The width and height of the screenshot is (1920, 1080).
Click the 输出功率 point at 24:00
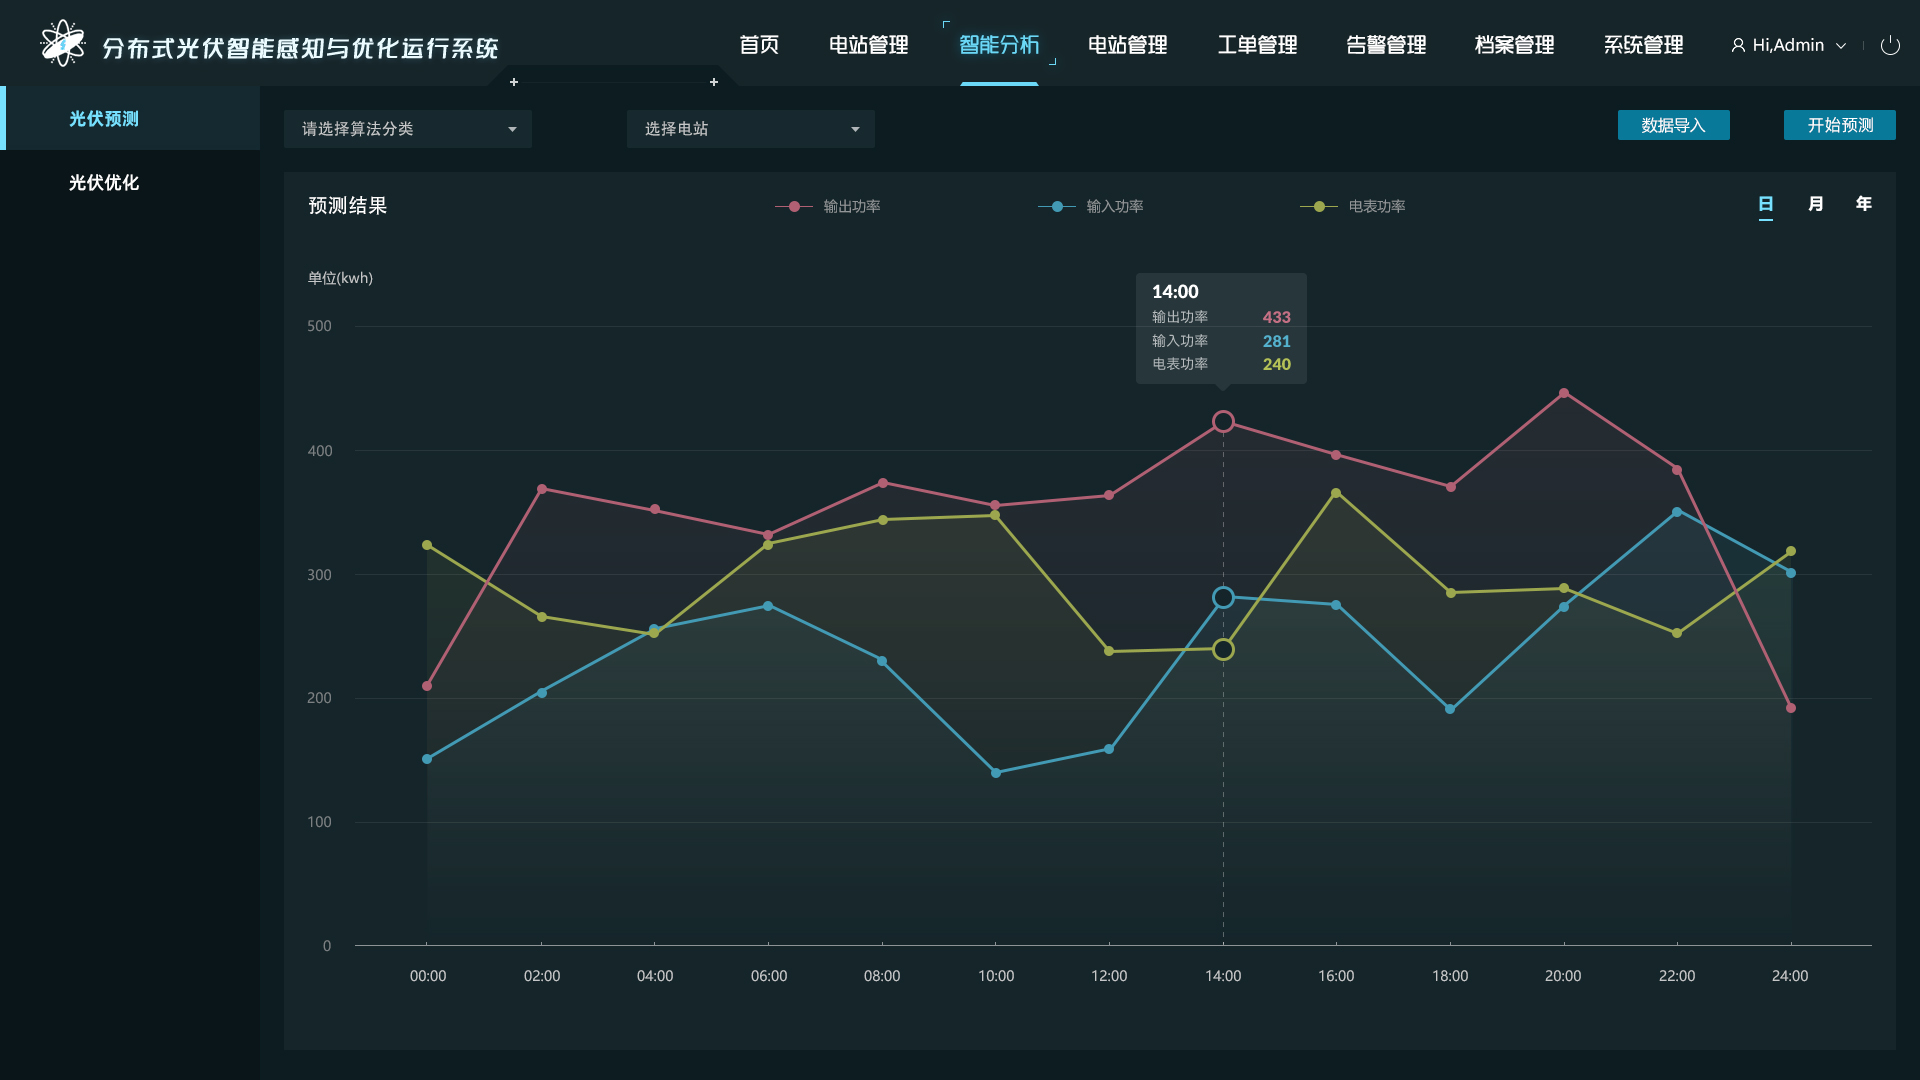click(x=1791, y=708)
